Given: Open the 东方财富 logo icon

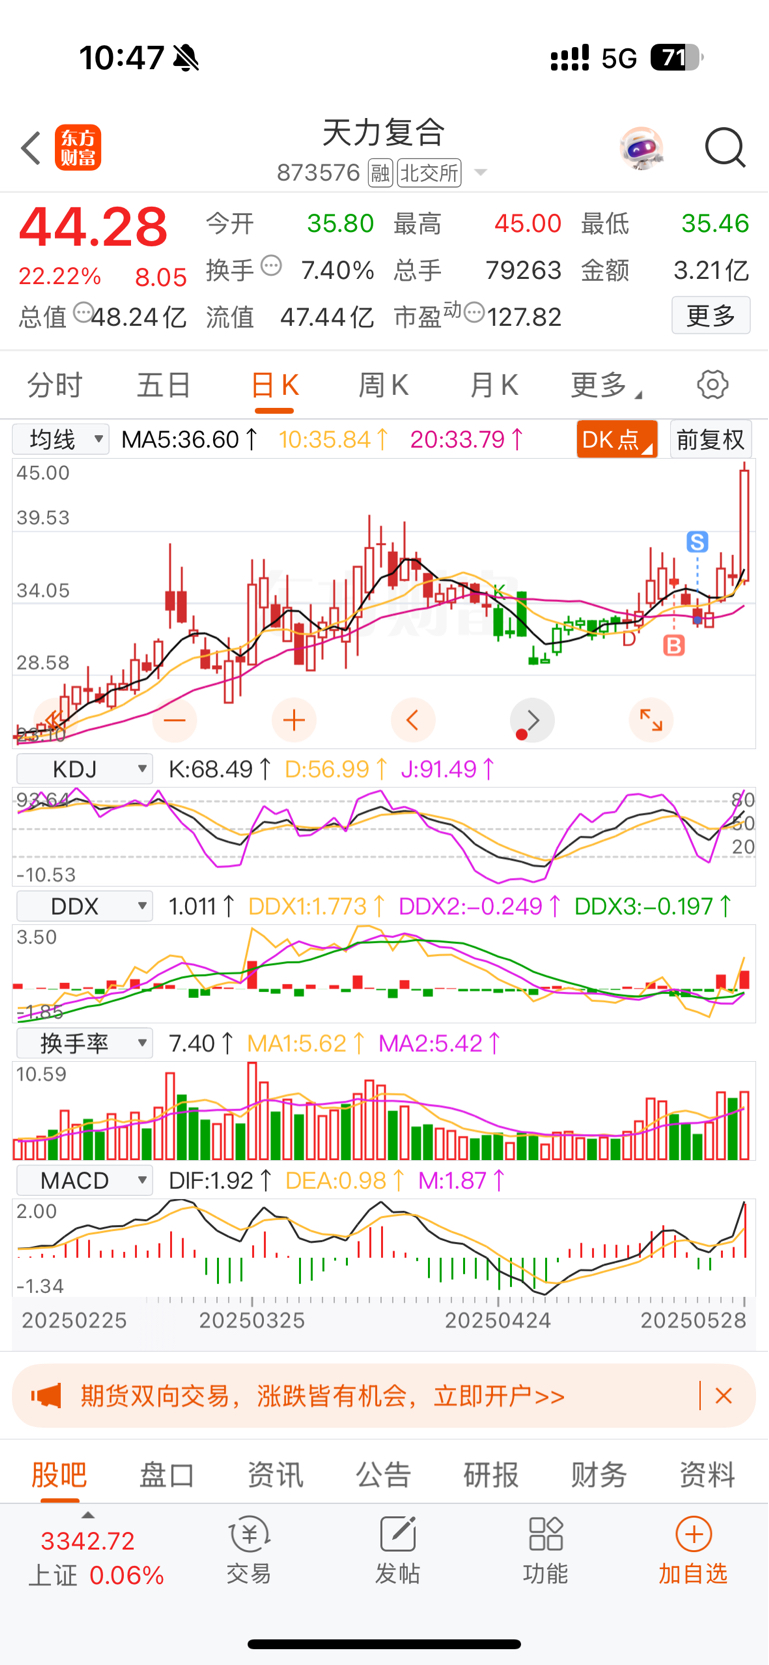Looking at the screenshot, I should coord(78,148).
